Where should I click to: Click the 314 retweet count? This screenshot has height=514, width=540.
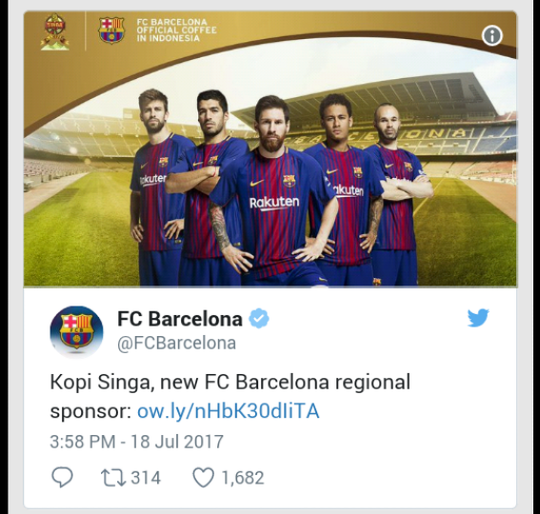[146, 478]
